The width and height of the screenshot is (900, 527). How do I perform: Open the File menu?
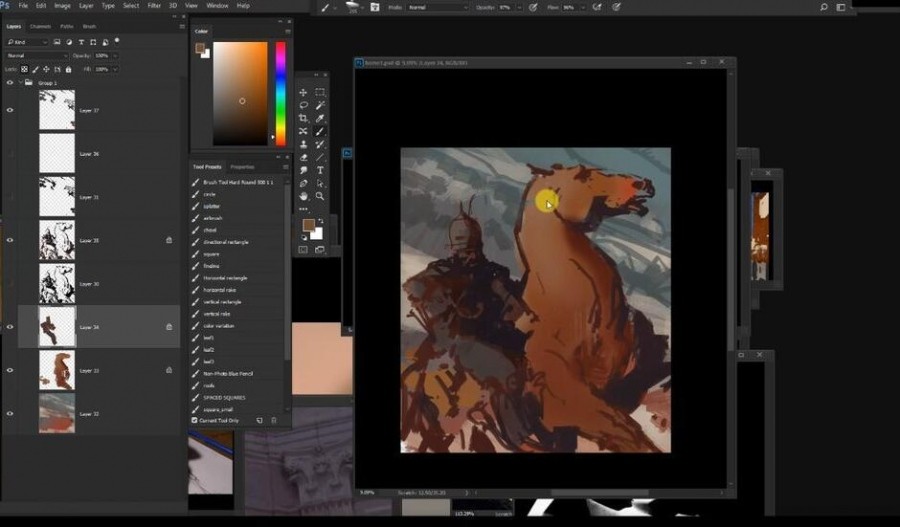(23, 6)
